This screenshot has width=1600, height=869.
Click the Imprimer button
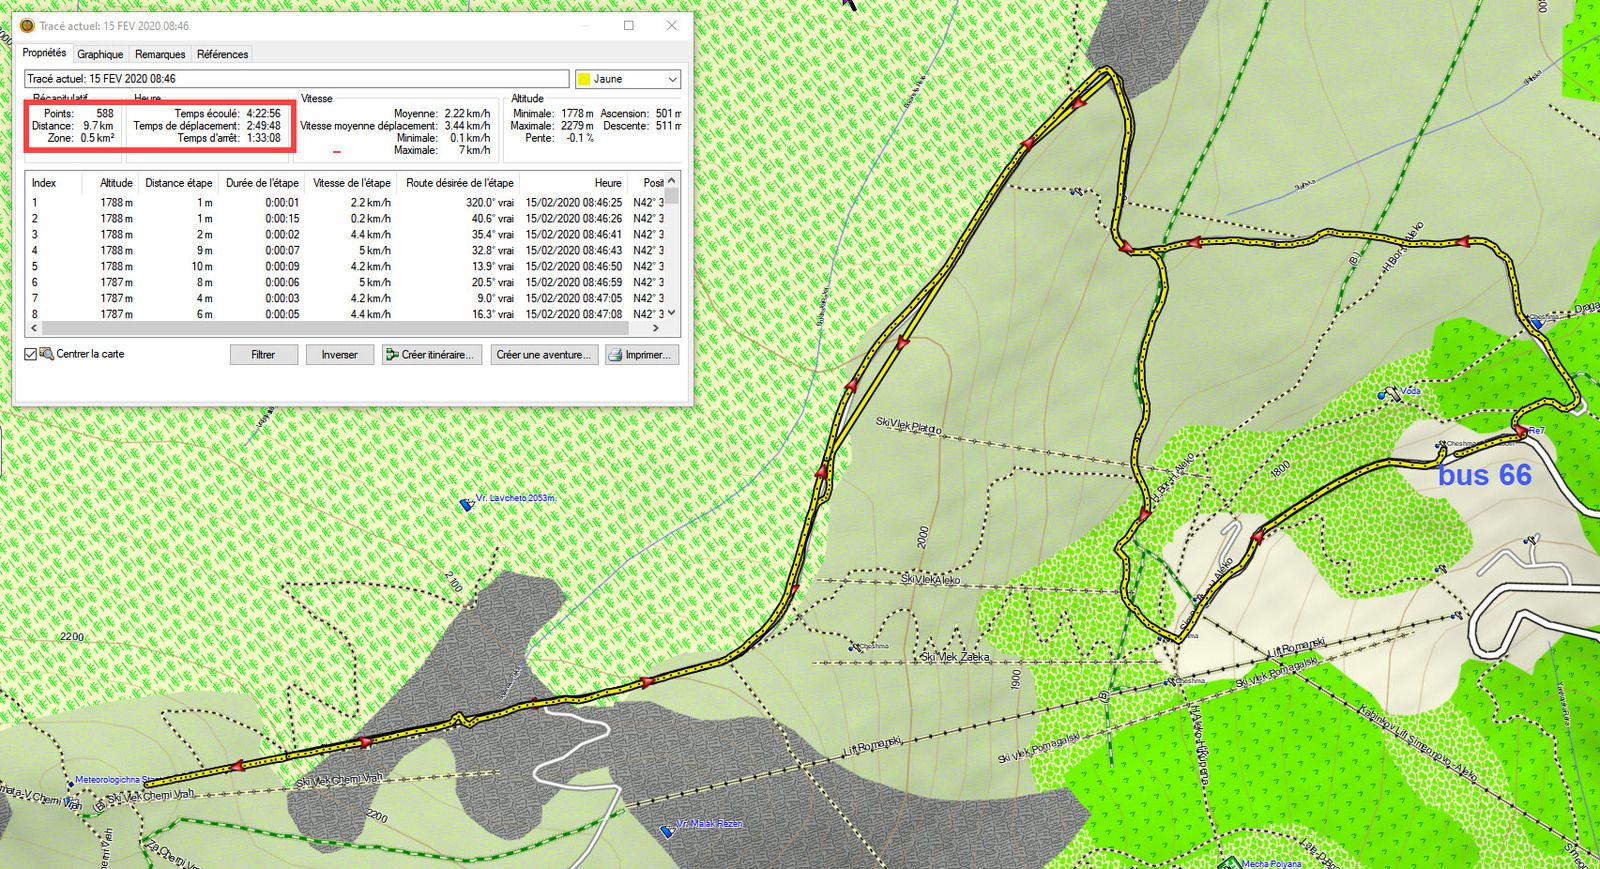[642, 355]
